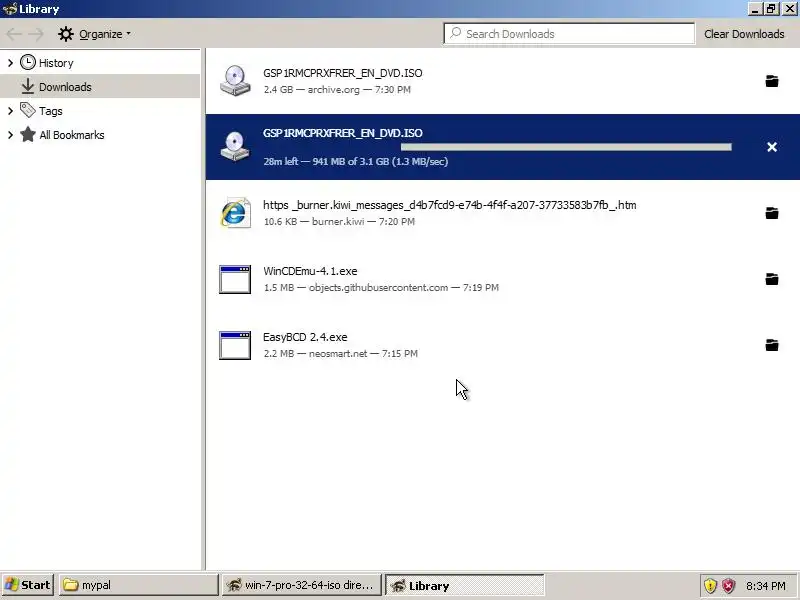Select All Bookmarks in the sidebar

tap(100, 135)
